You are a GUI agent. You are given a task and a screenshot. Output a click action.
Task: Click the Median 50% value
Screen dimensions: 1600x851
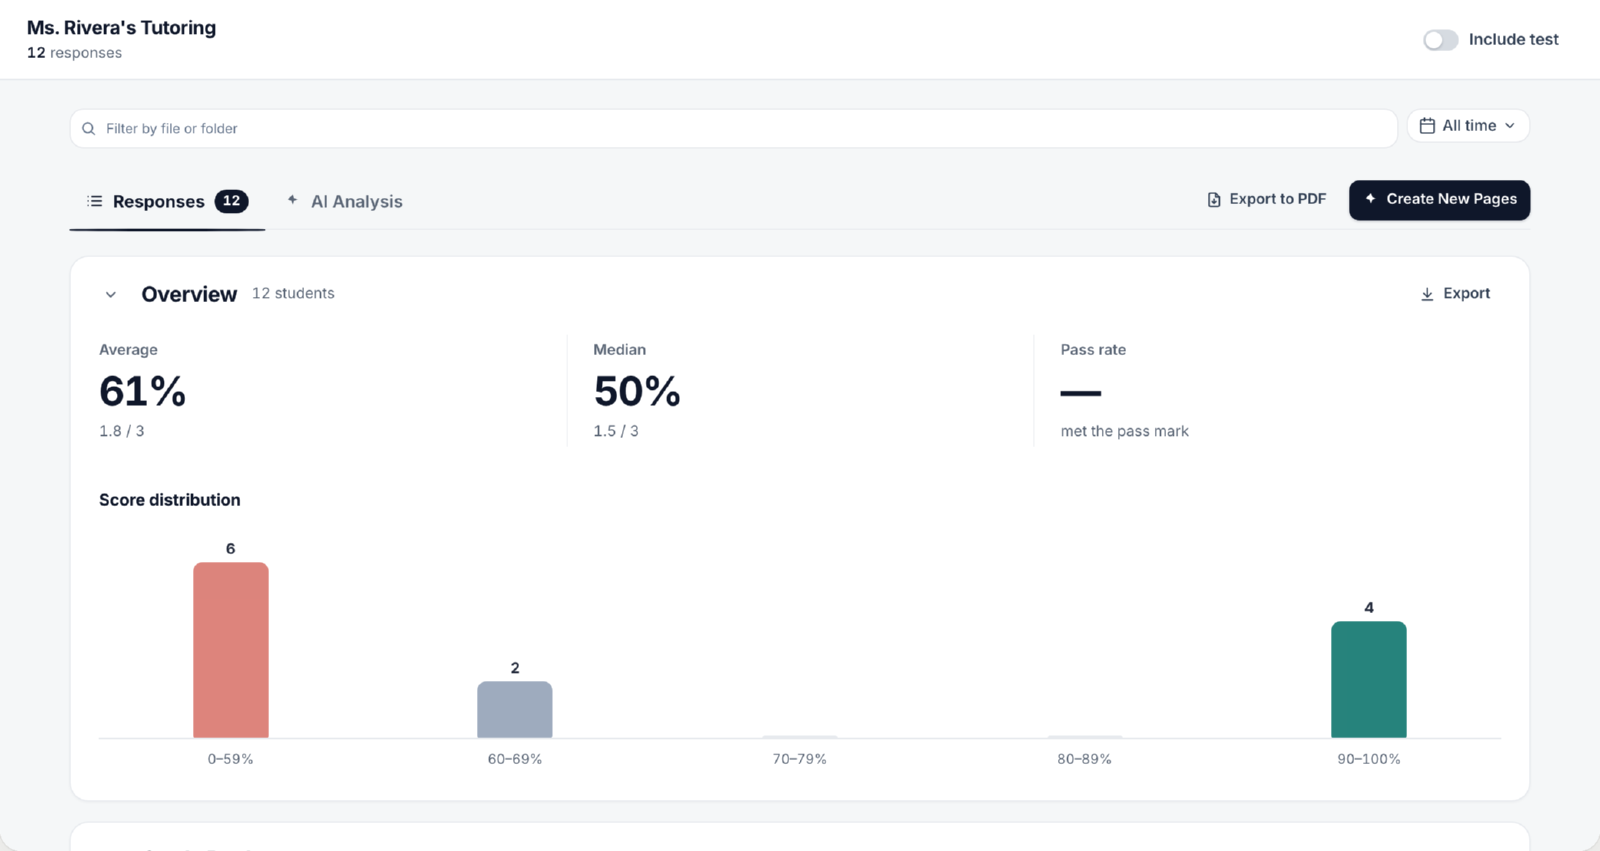(637, 391)
